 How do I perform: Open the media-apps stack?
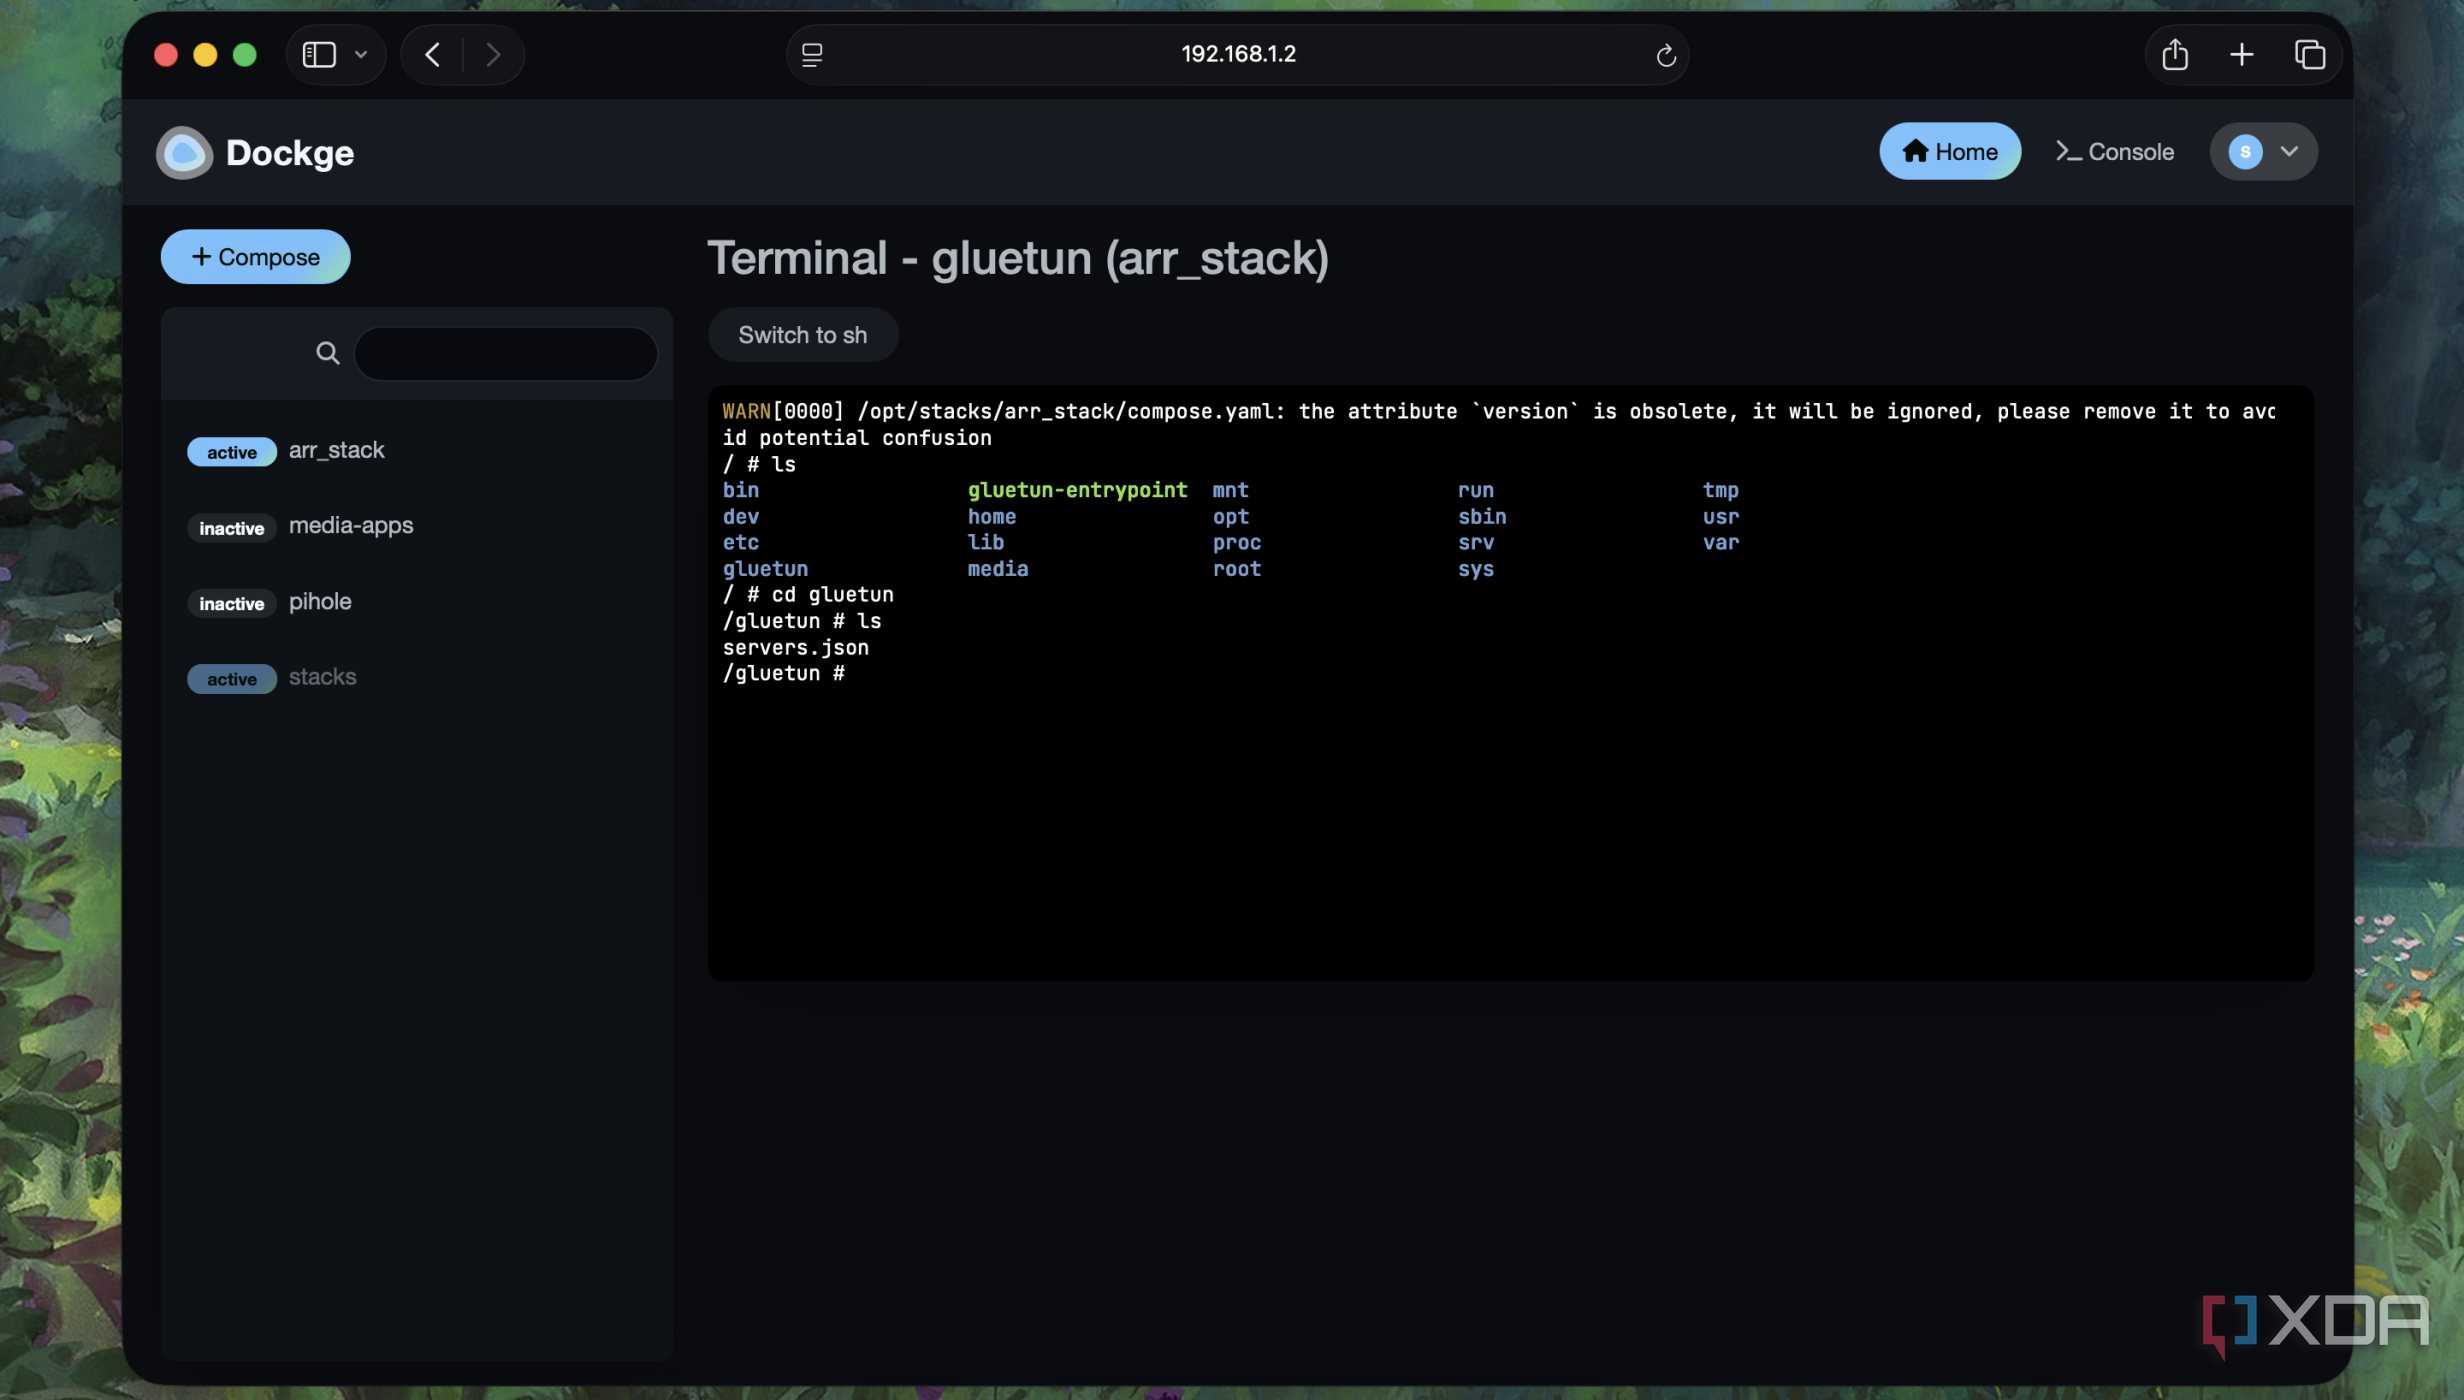point(417,526)
